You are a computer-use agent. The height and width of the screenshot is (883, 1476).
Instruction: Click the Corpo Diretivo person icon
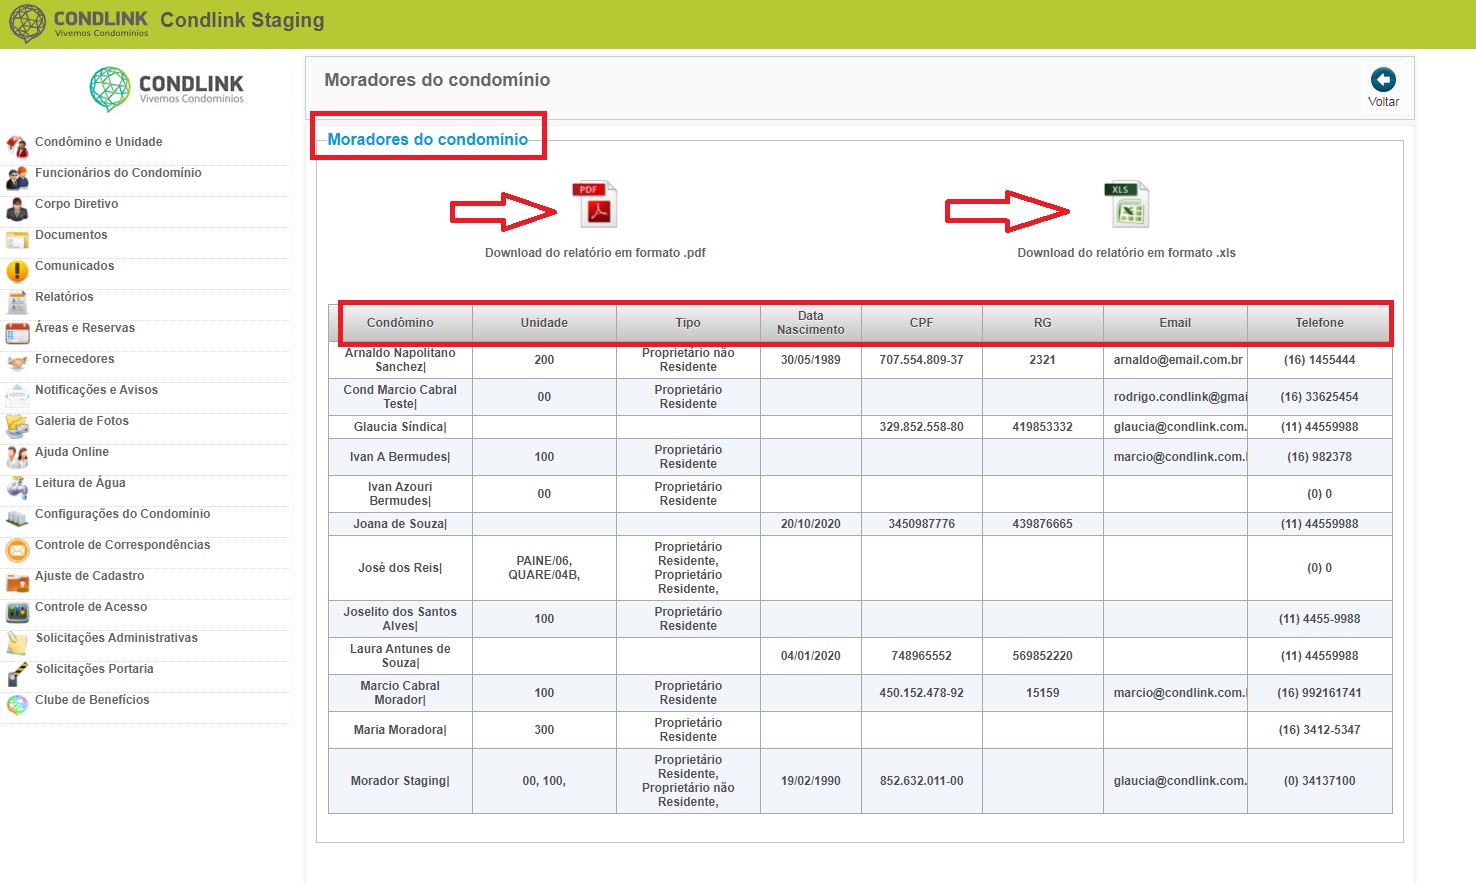(17, 208)
